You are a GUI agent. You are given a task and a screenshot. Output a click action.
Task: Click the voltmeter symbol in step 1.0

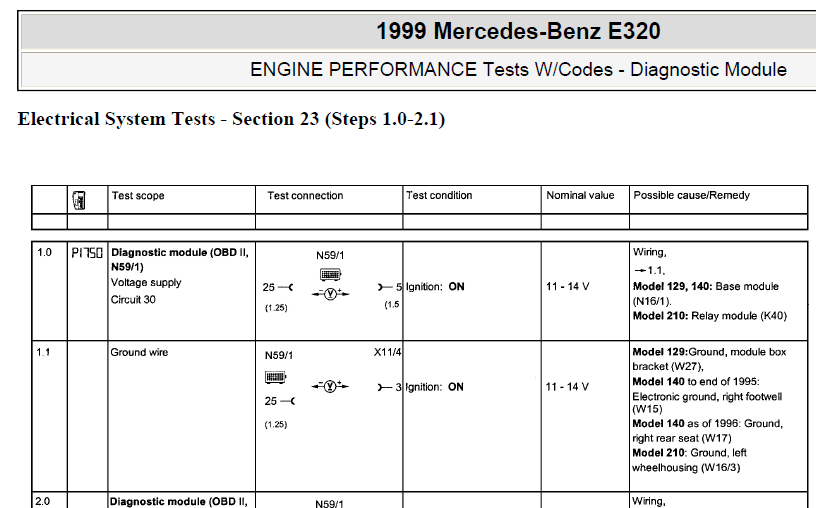(x=330, y=294)
